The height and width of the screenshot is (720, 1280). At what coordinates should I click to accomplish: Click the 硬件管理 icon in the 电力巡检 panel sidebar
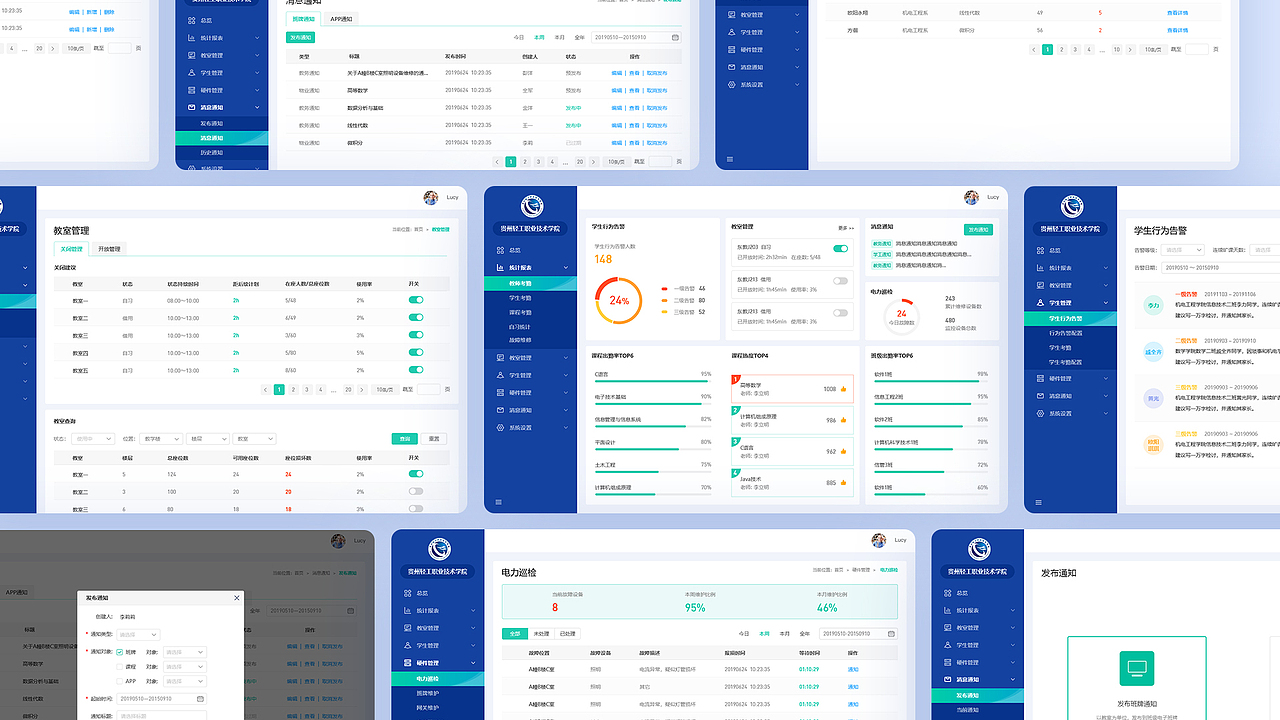(407, 662)
